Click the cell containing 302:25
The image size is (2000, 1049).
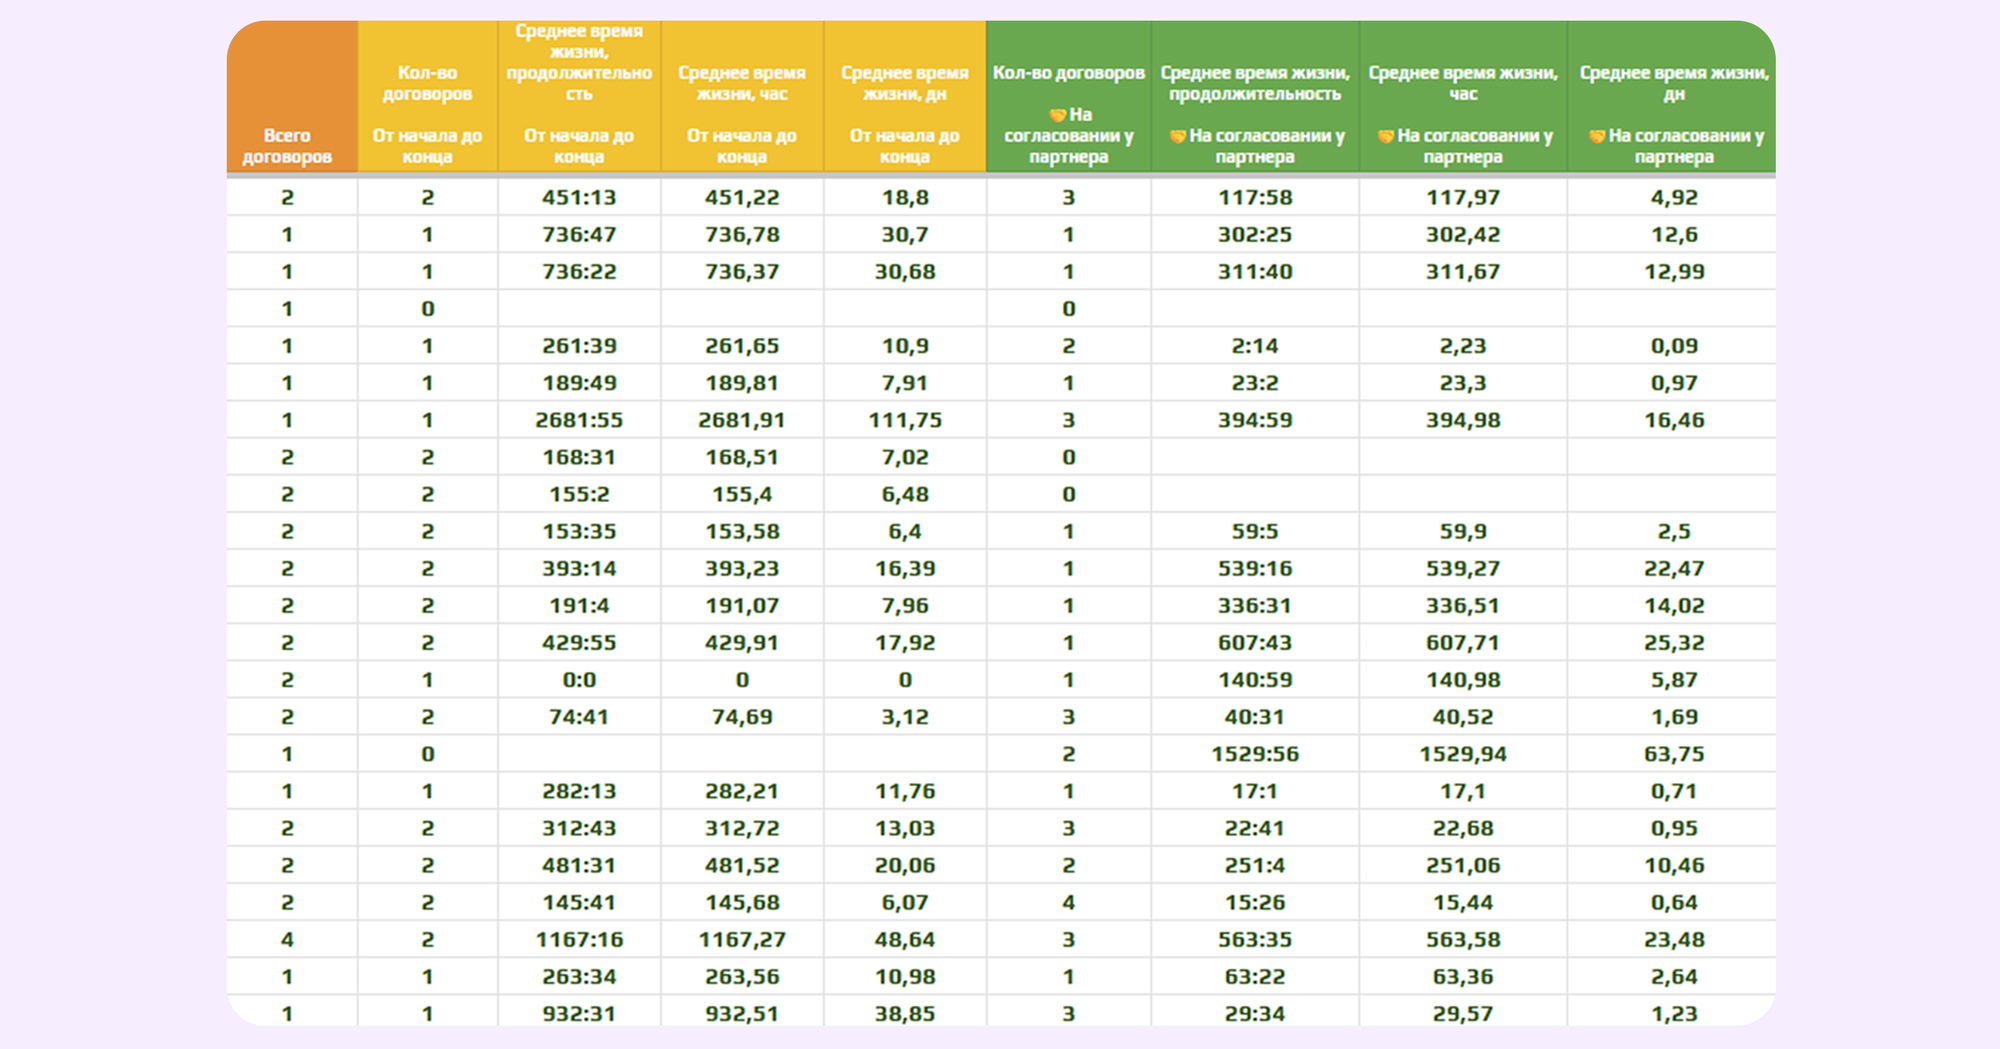click(1254, 235)
